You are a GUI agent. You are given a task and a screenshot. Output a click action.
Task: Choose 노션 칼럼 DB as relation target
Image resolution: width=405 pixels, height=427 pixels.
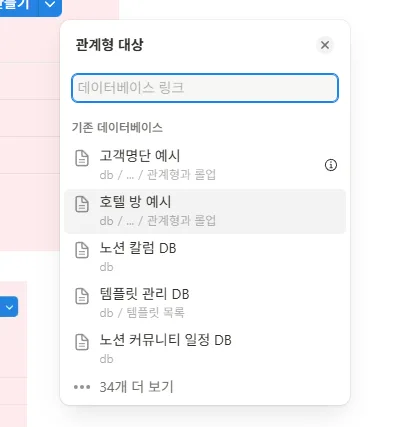coord(205,257)
